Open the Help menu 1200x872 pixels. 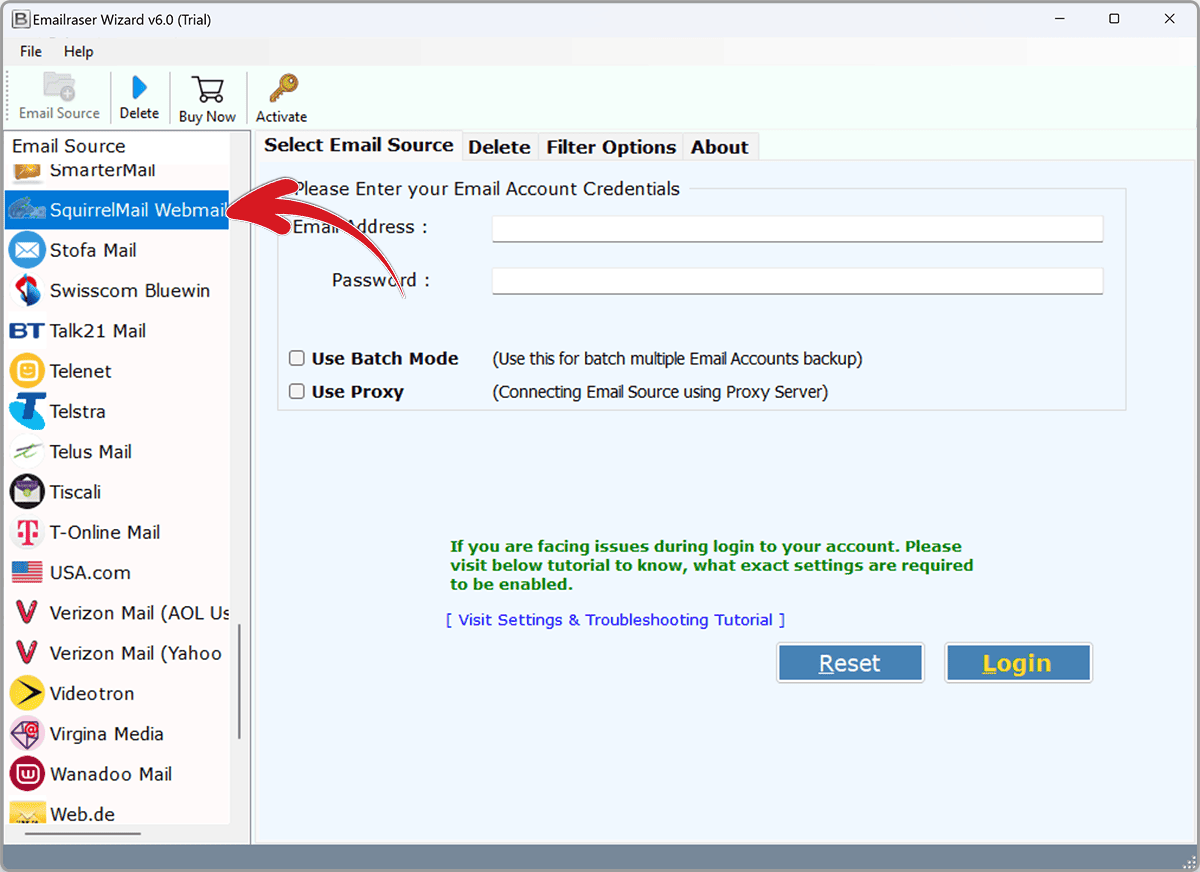pyautogui.click(x=78, y=51)
